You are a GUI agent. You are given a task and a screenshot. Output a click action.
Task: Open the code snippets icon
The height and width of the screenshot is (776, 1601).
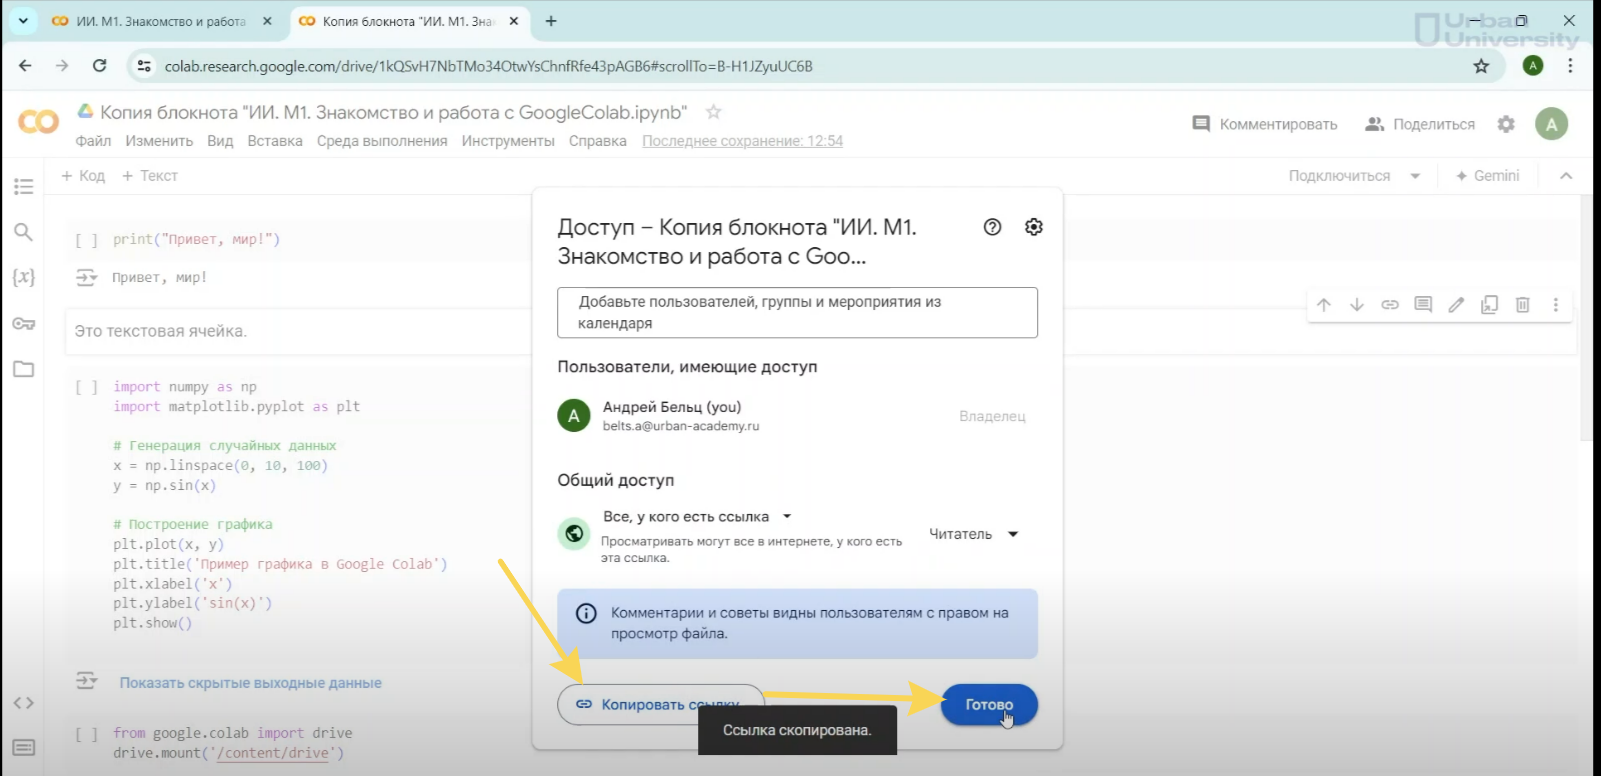point(24,703)
